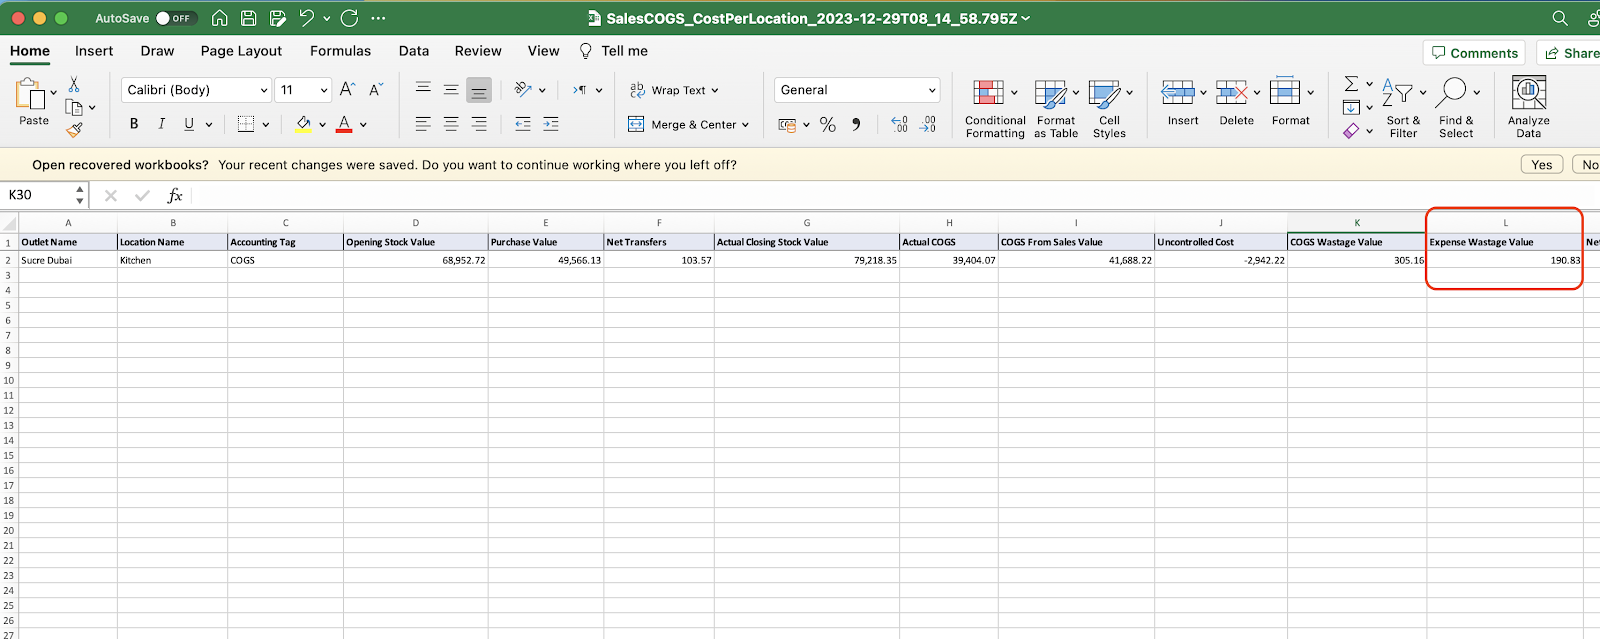The image size is (1600, 639).
Task: Open the Page Layout tab
Action: [x=241, y=51]
